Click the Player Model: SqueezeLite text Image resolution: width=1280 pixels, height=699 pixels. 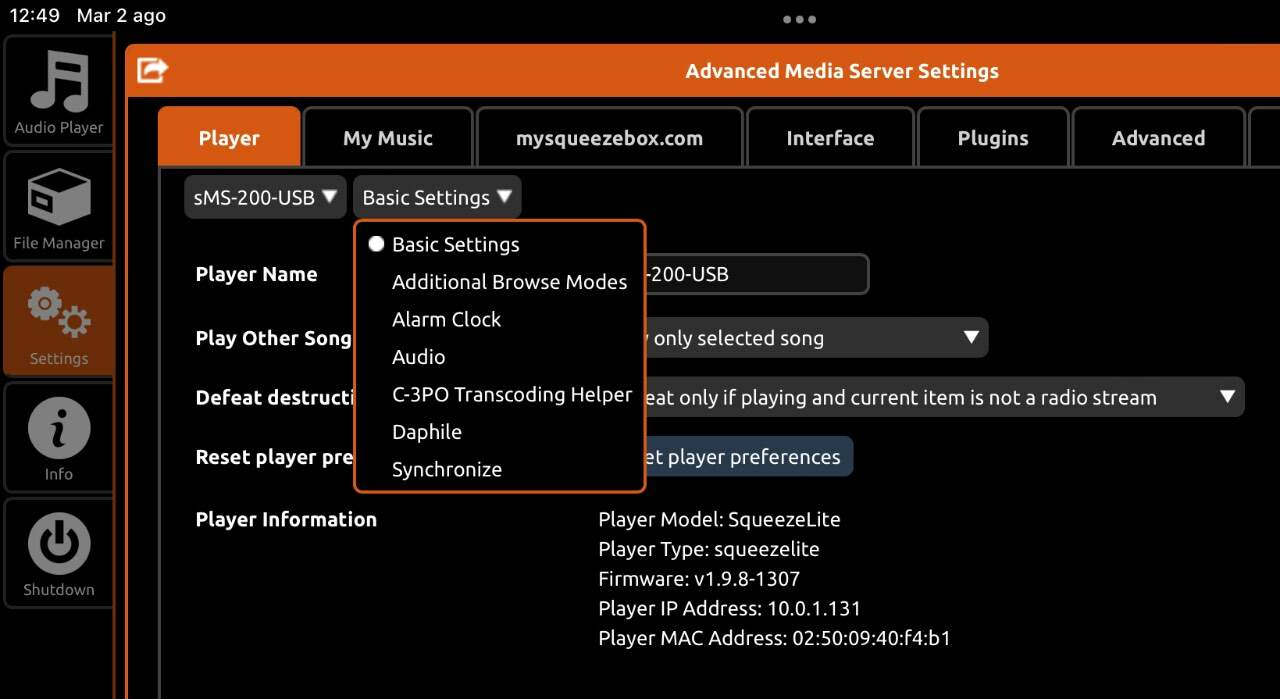coord(719,519)
